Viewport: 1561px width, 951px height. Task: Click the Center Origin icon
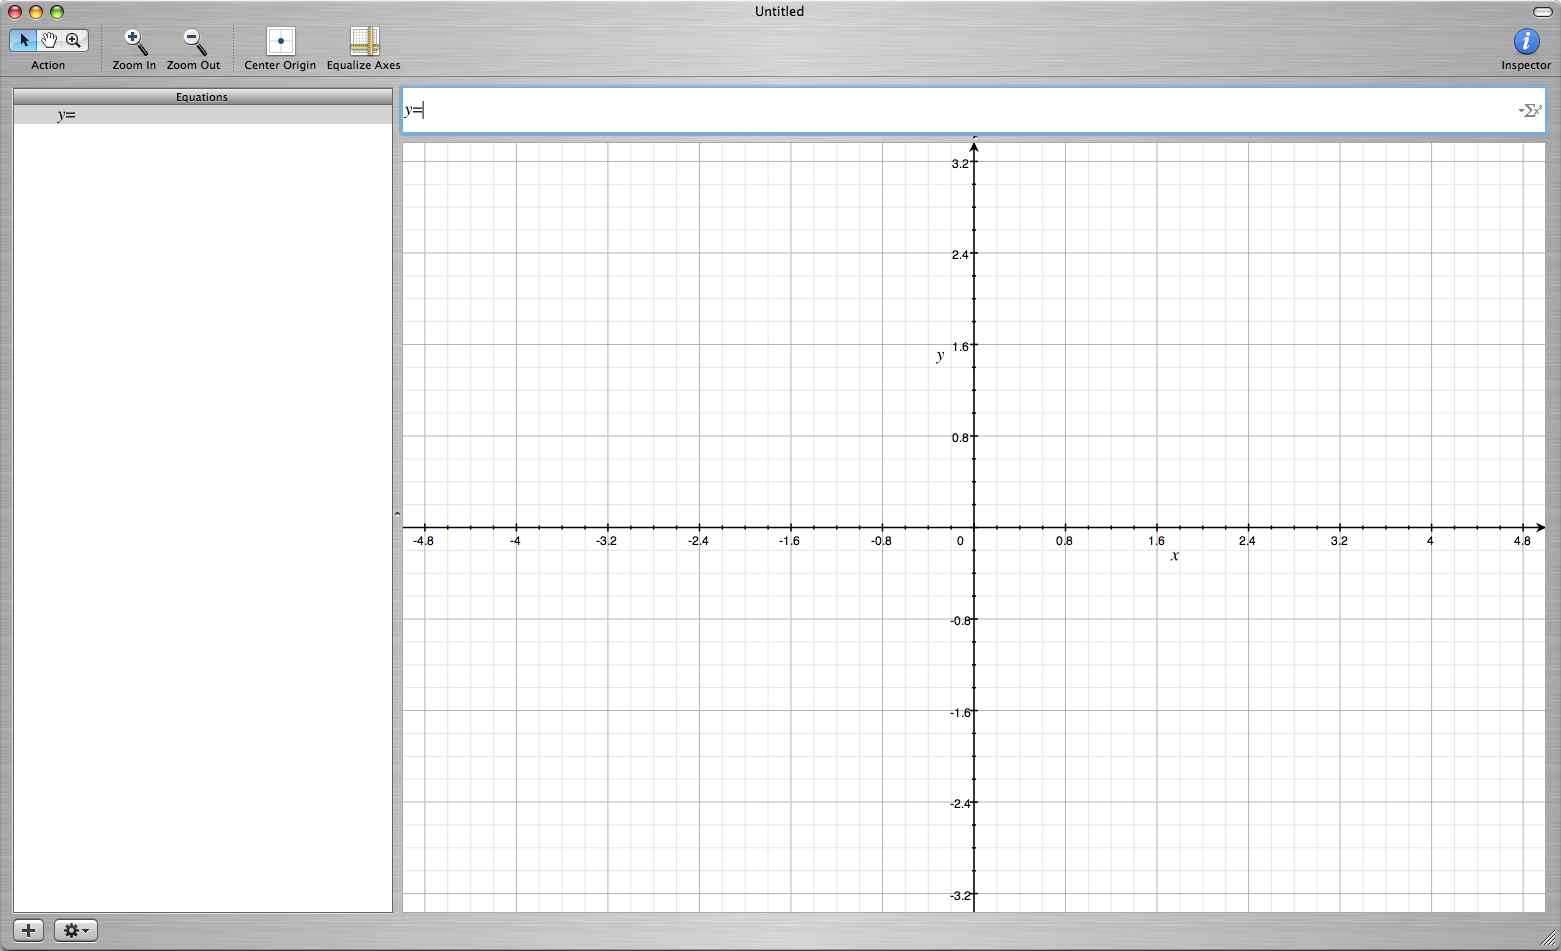[x=280, y=41]
